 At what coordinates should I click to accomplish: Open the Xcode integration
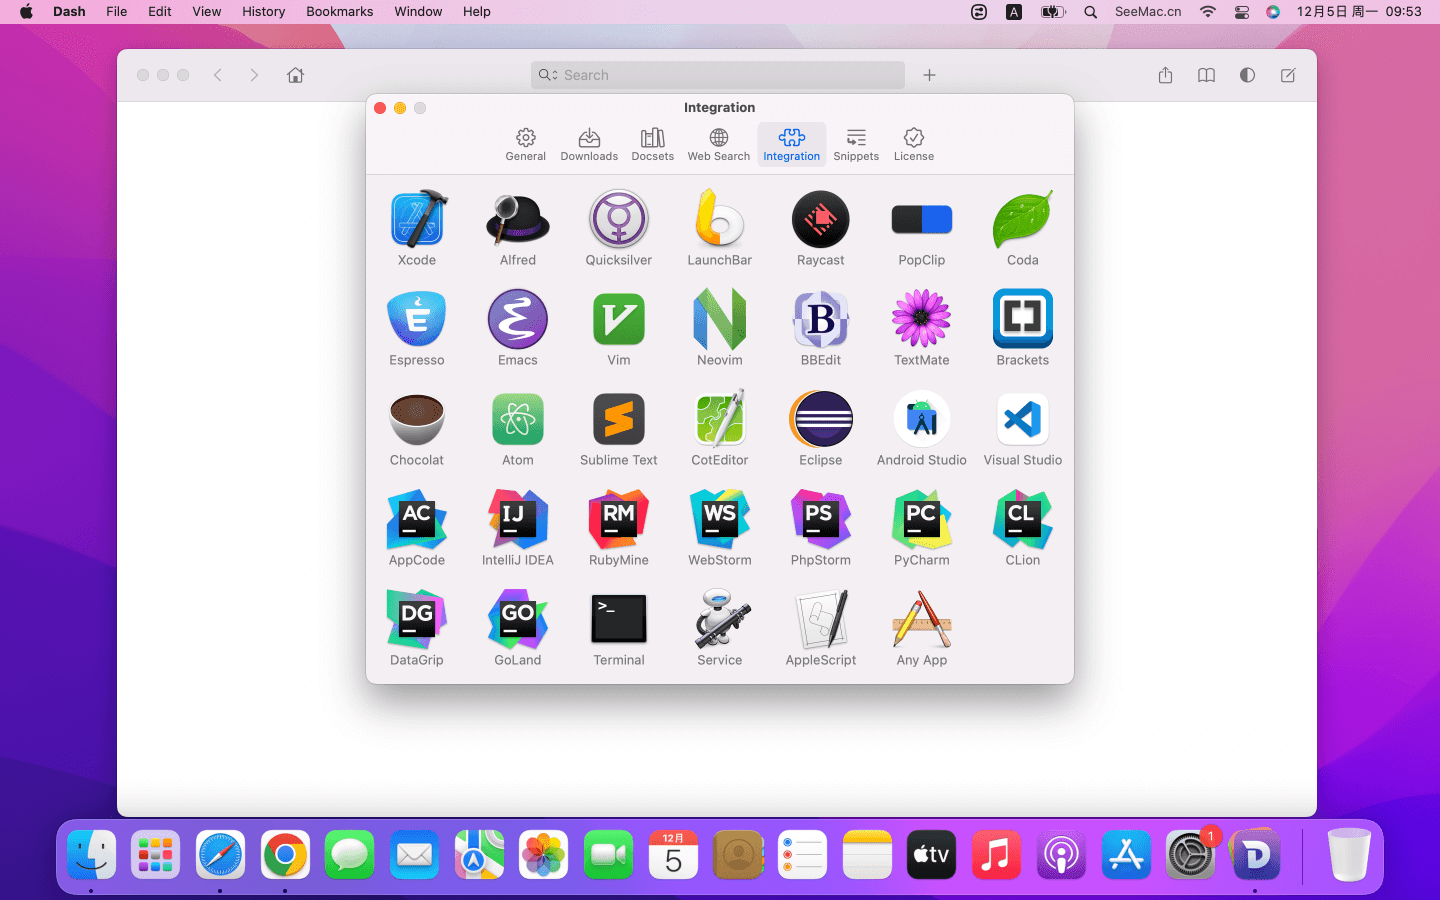[417, 219]
